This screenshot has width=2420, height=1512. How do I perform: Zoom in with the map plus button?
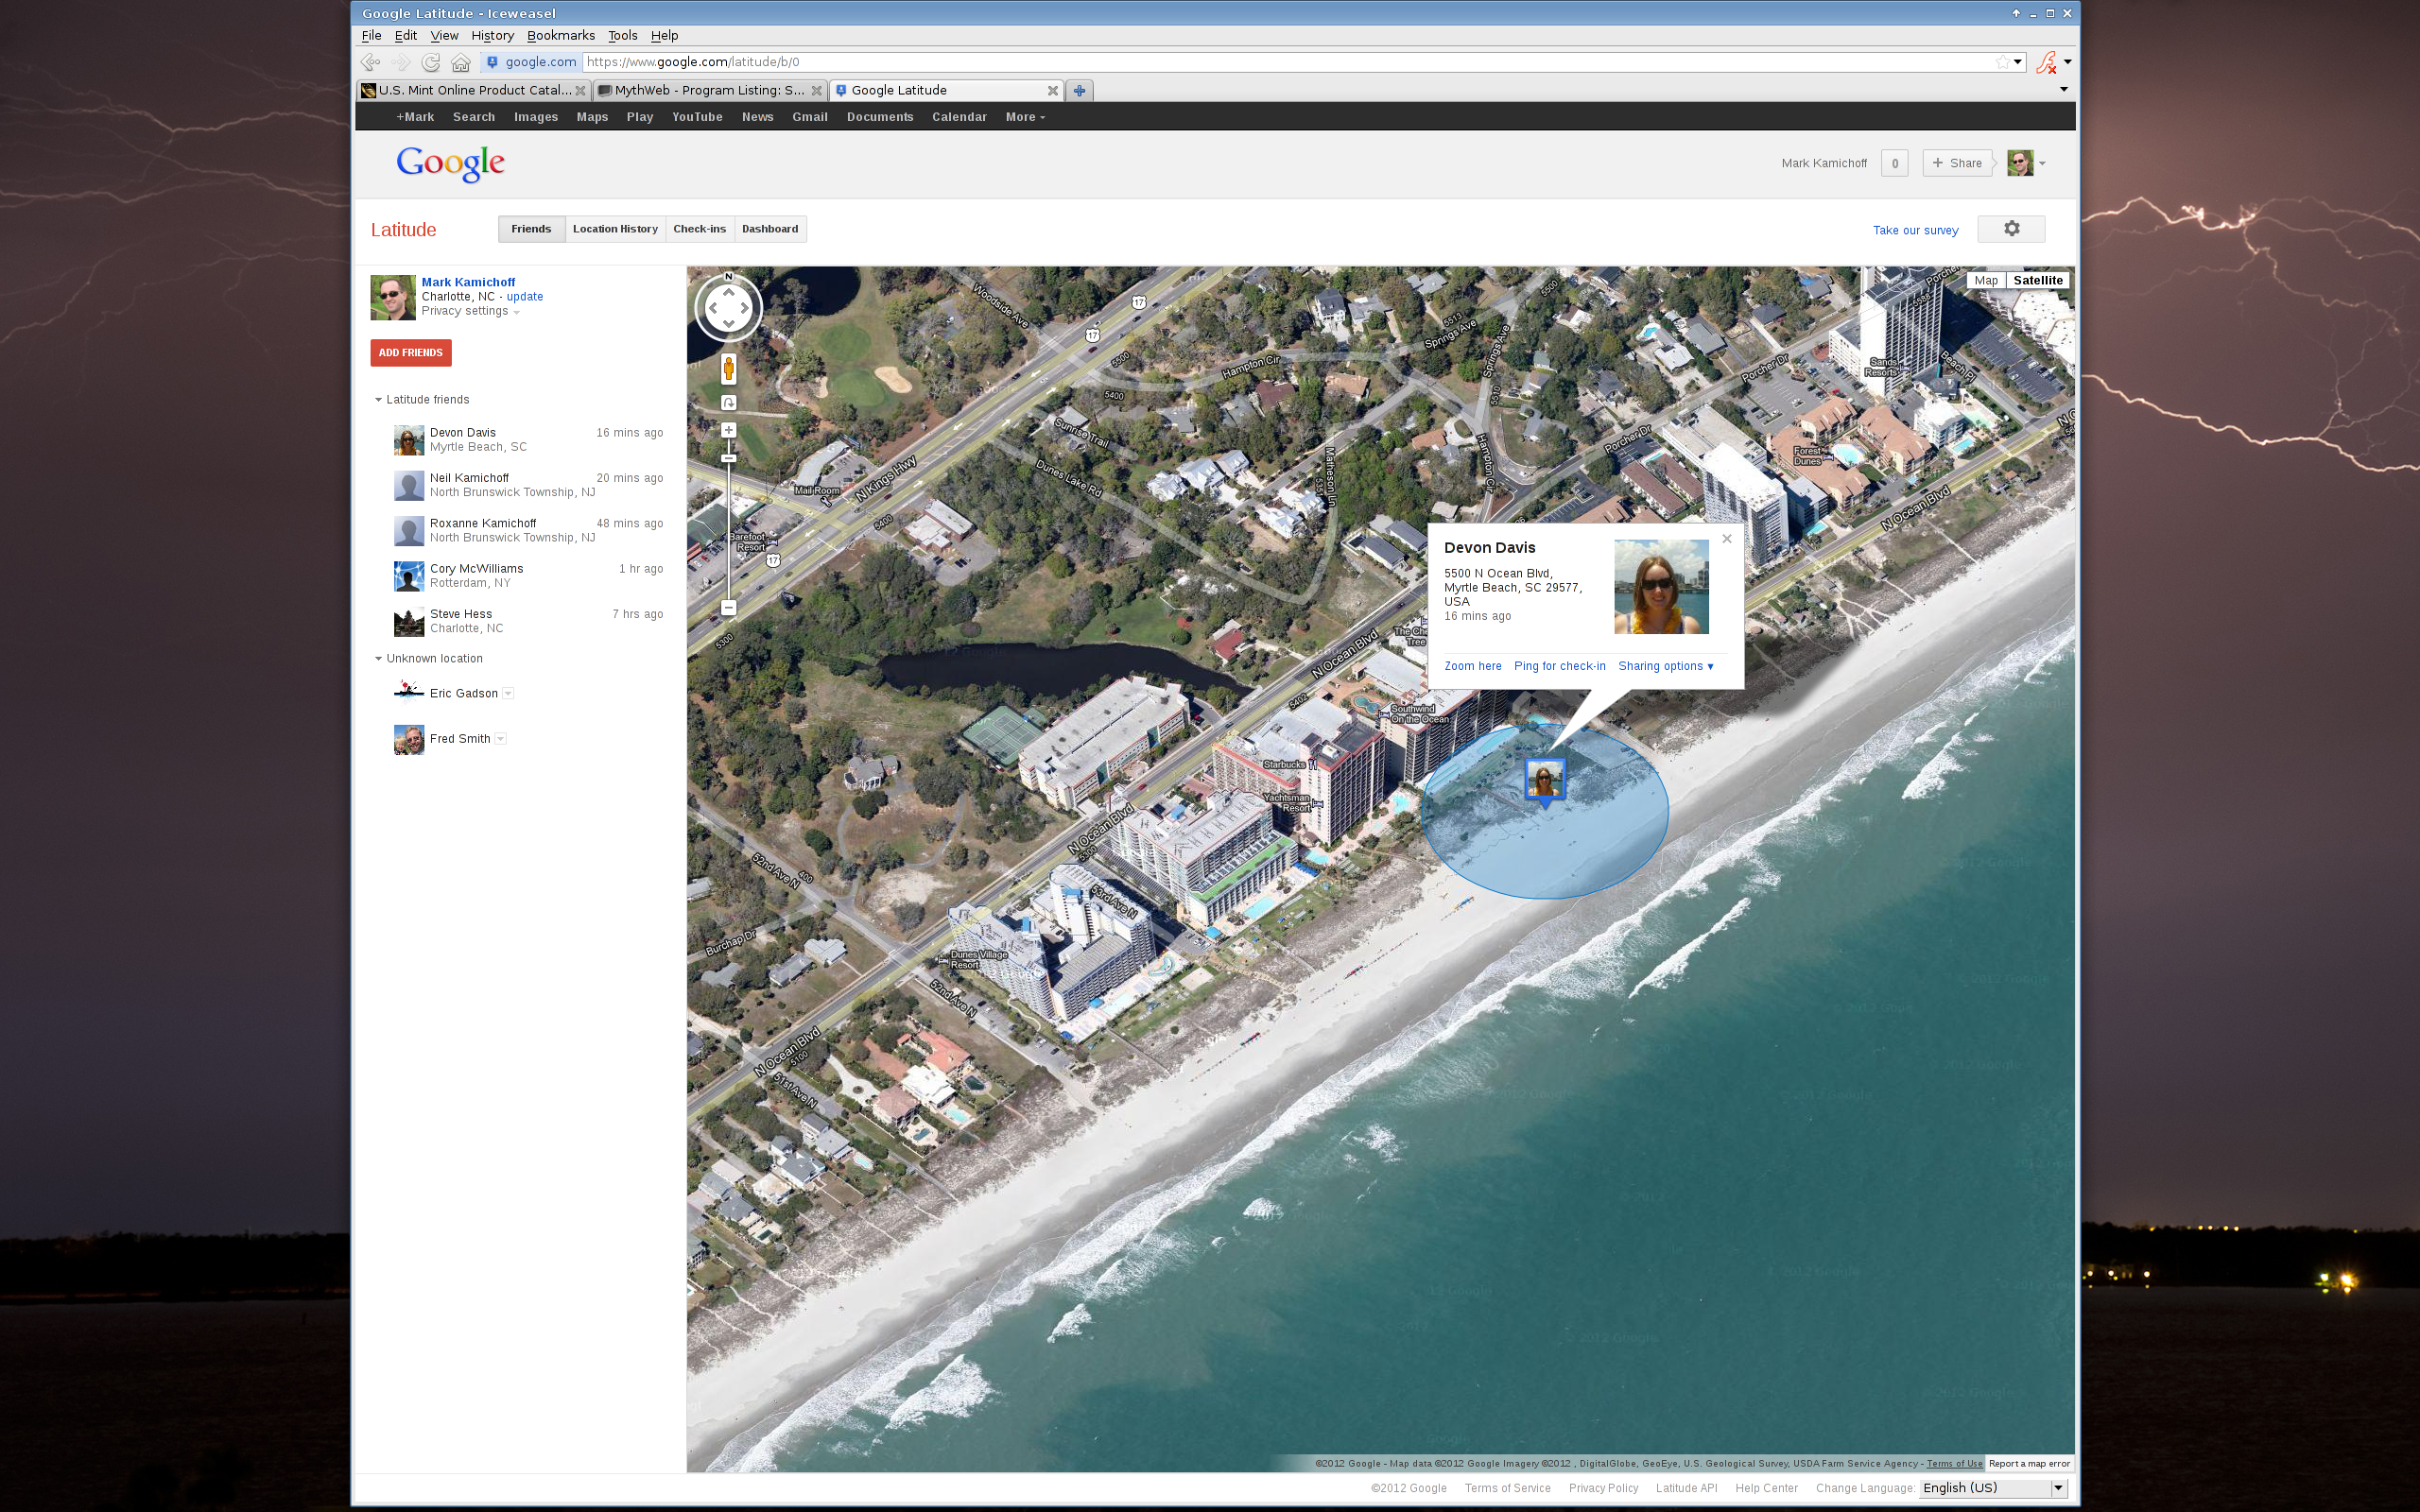(x=728, y=430)
